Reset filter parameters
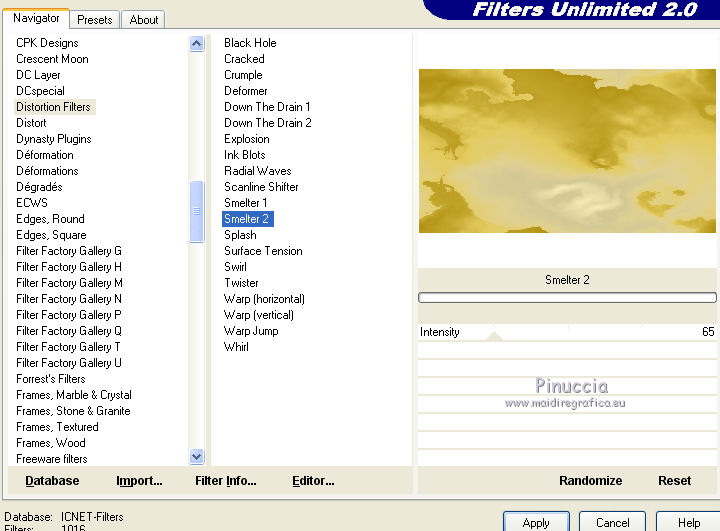The image size is (720, 531). tap(674, 480)
